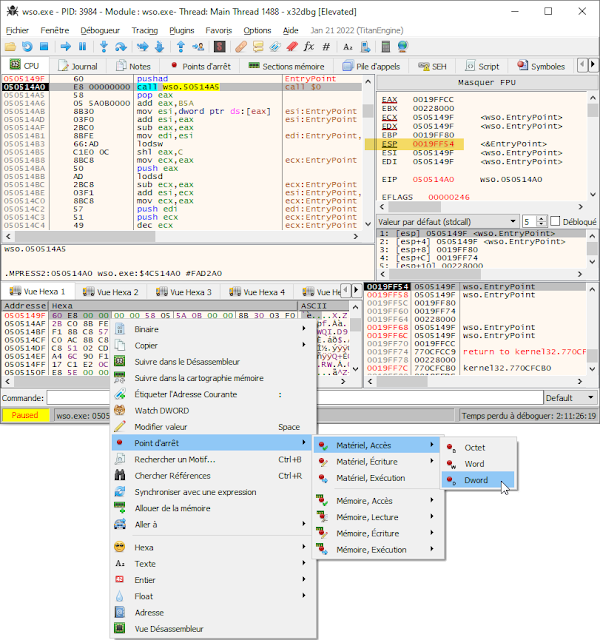Expand the Mémoire, Écriture submenu
600x640 pixels.
(x=378, y=533)
